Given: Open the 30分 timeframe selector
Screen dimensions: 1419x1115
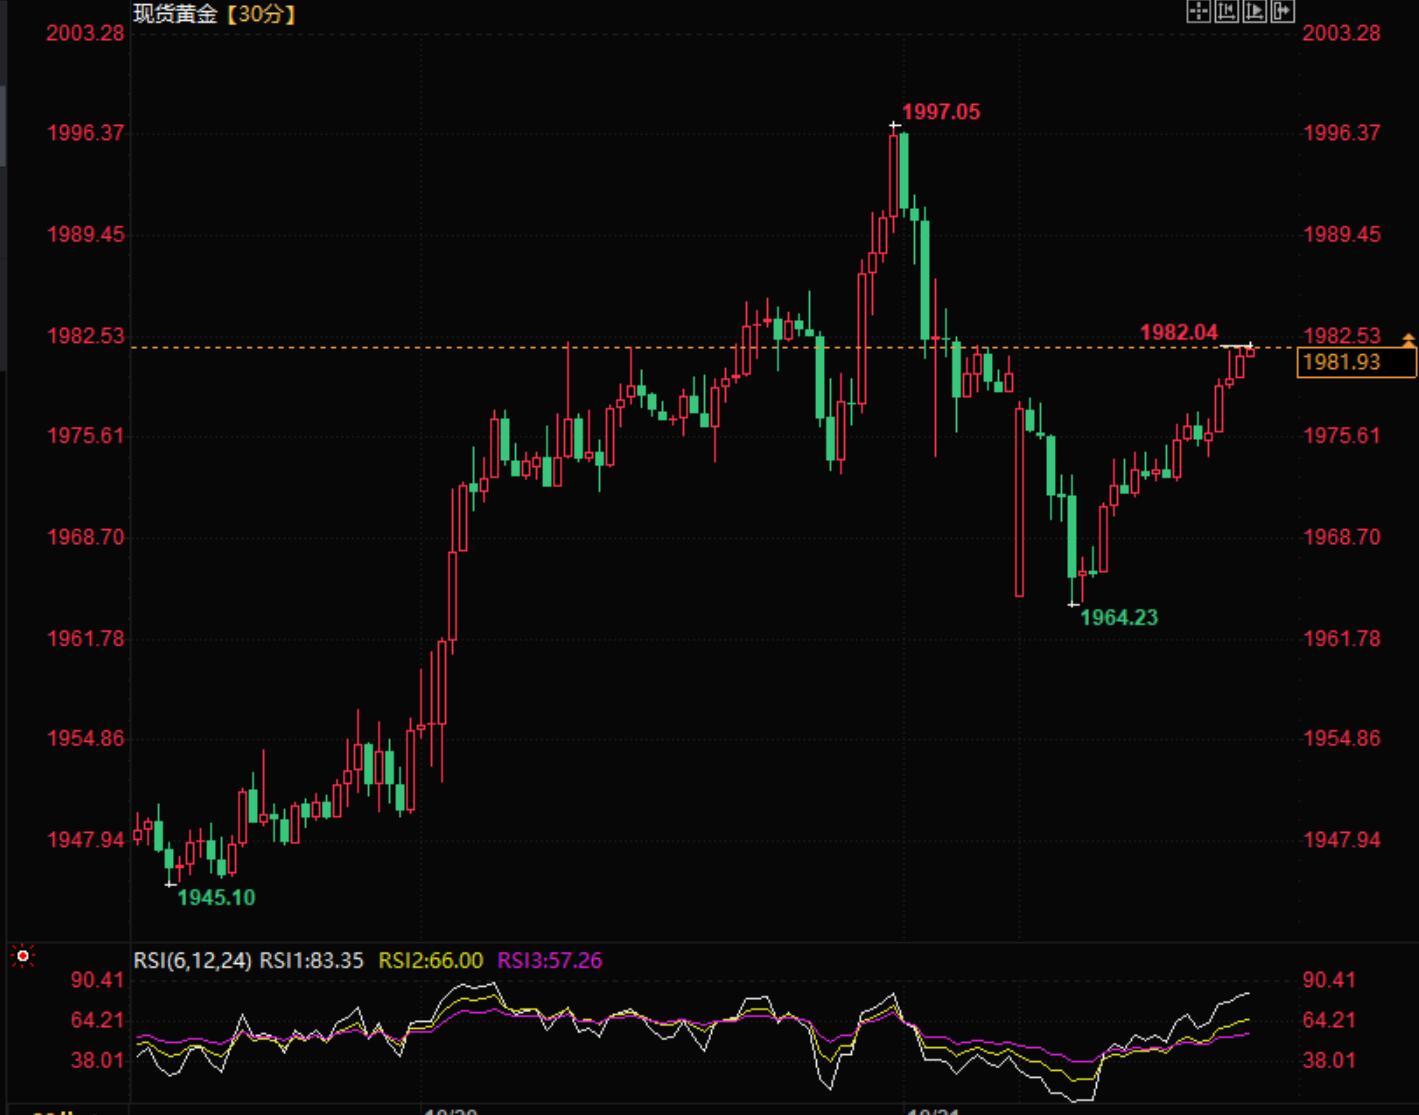Looking at the screenshot, I should [x=260, y=14].
